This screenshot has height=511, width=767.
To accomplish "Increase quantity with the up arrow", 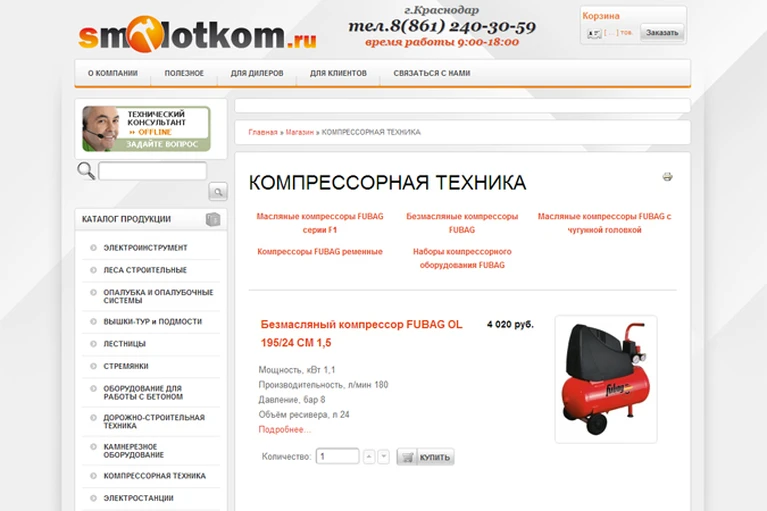I will click(x=369, y=457).
